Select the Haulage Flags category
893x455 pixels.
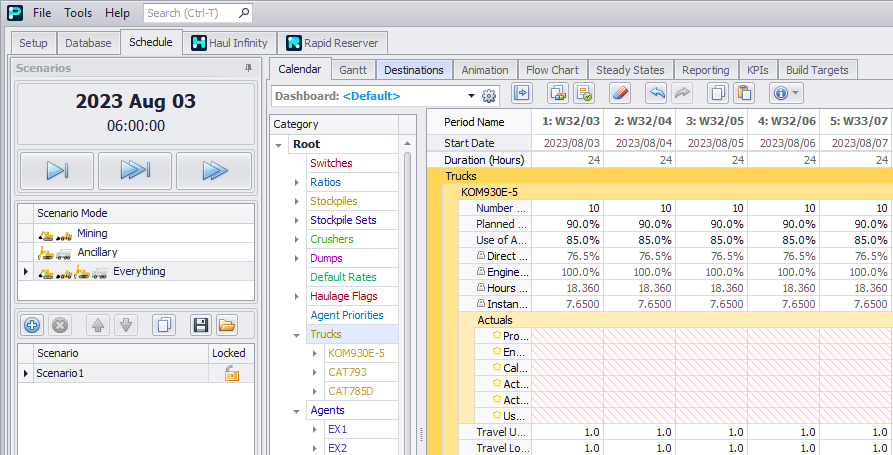pyautogui.click(x=343, y=296)
